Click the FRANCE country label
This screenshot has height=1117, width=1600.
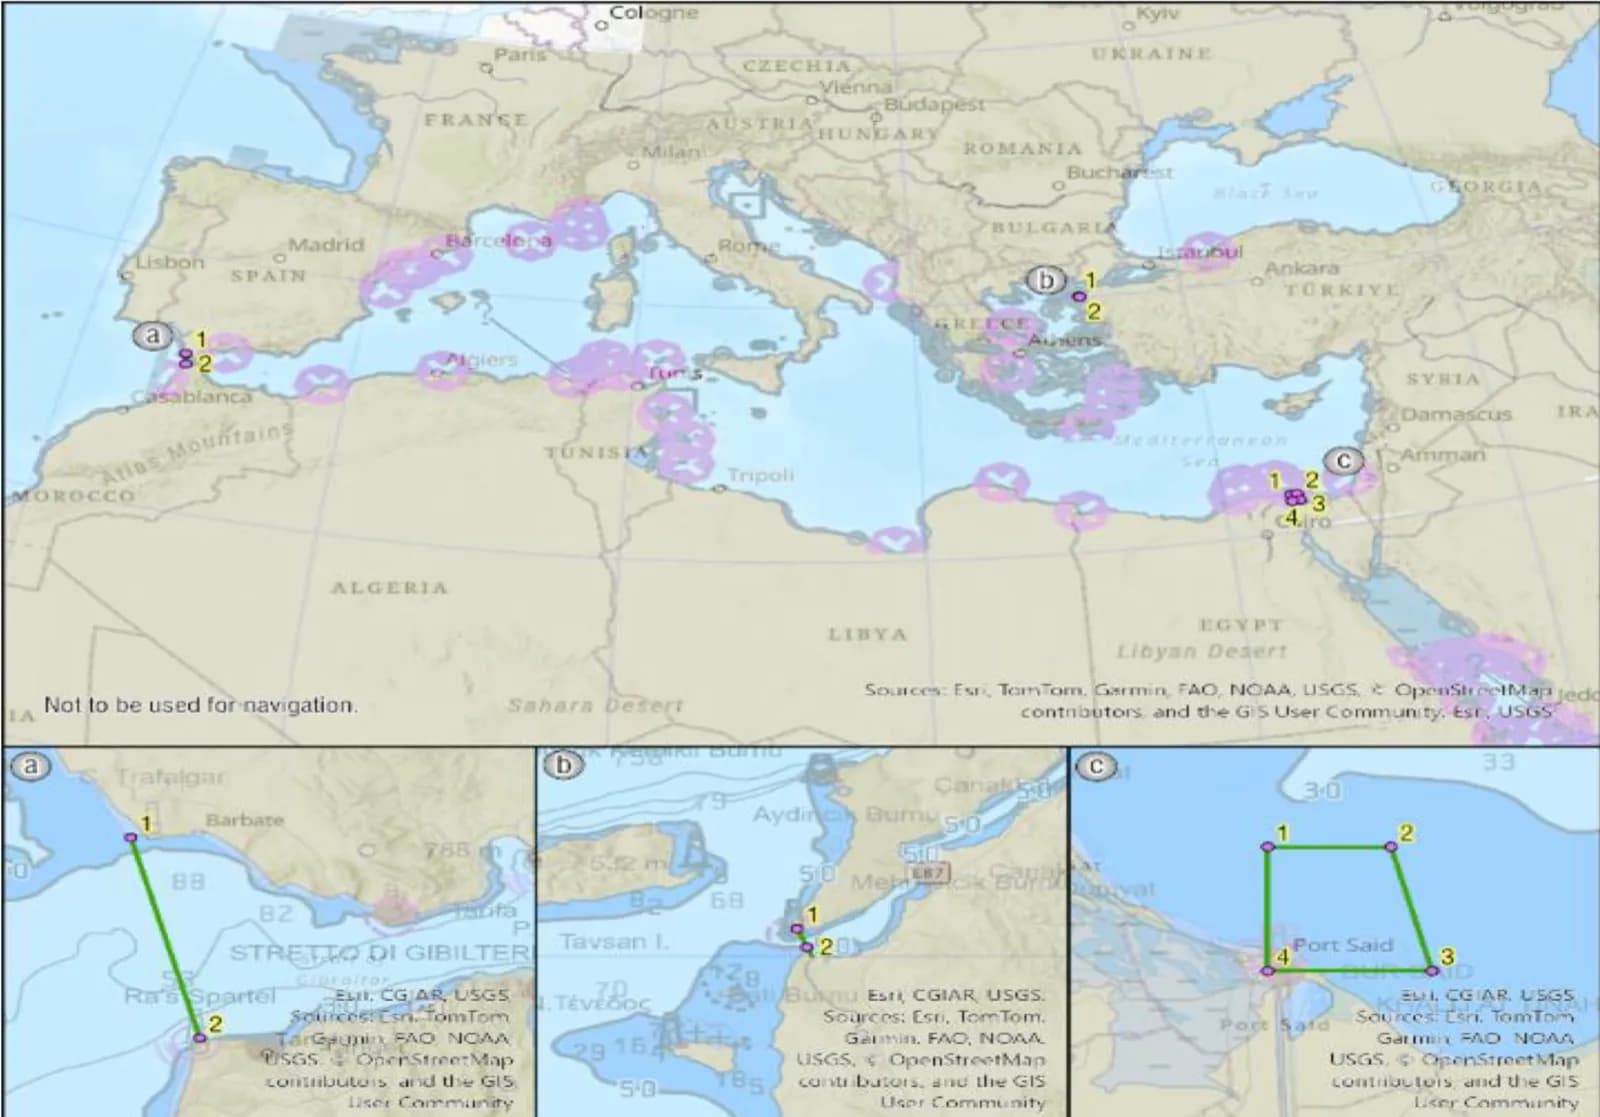pos(475,119)
